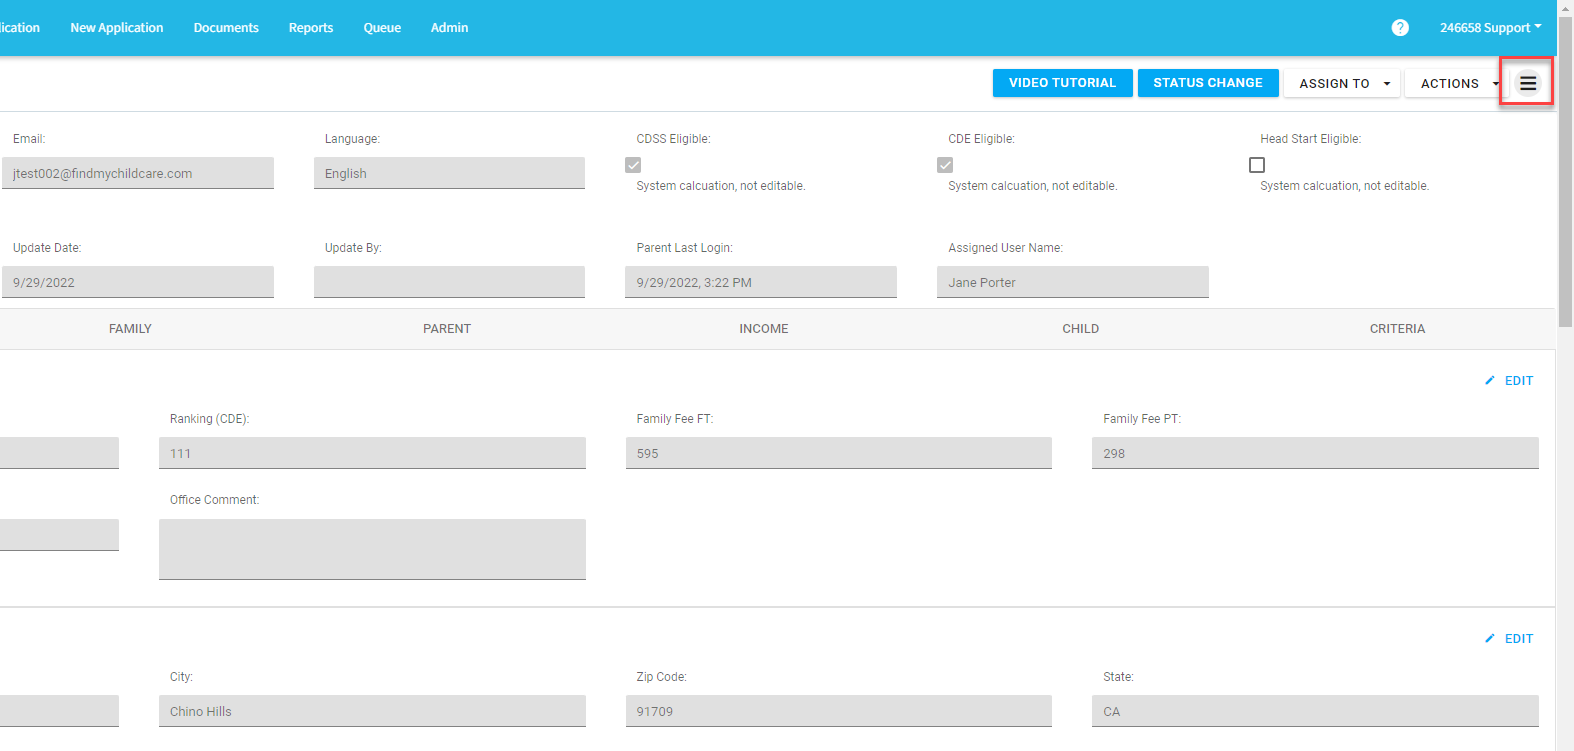This screenshot has height=751, width=1574.
Task: Switch to the PARENT tab
Action: 447,329
